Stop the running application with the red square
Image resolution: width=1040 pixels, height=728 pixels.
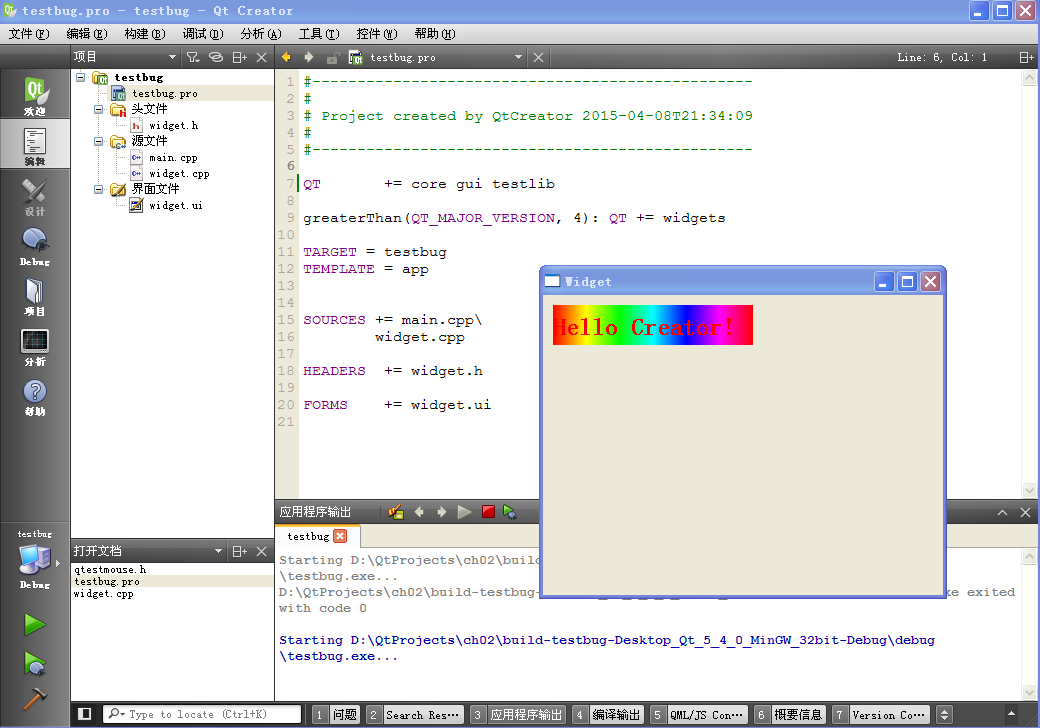[488, 512]
